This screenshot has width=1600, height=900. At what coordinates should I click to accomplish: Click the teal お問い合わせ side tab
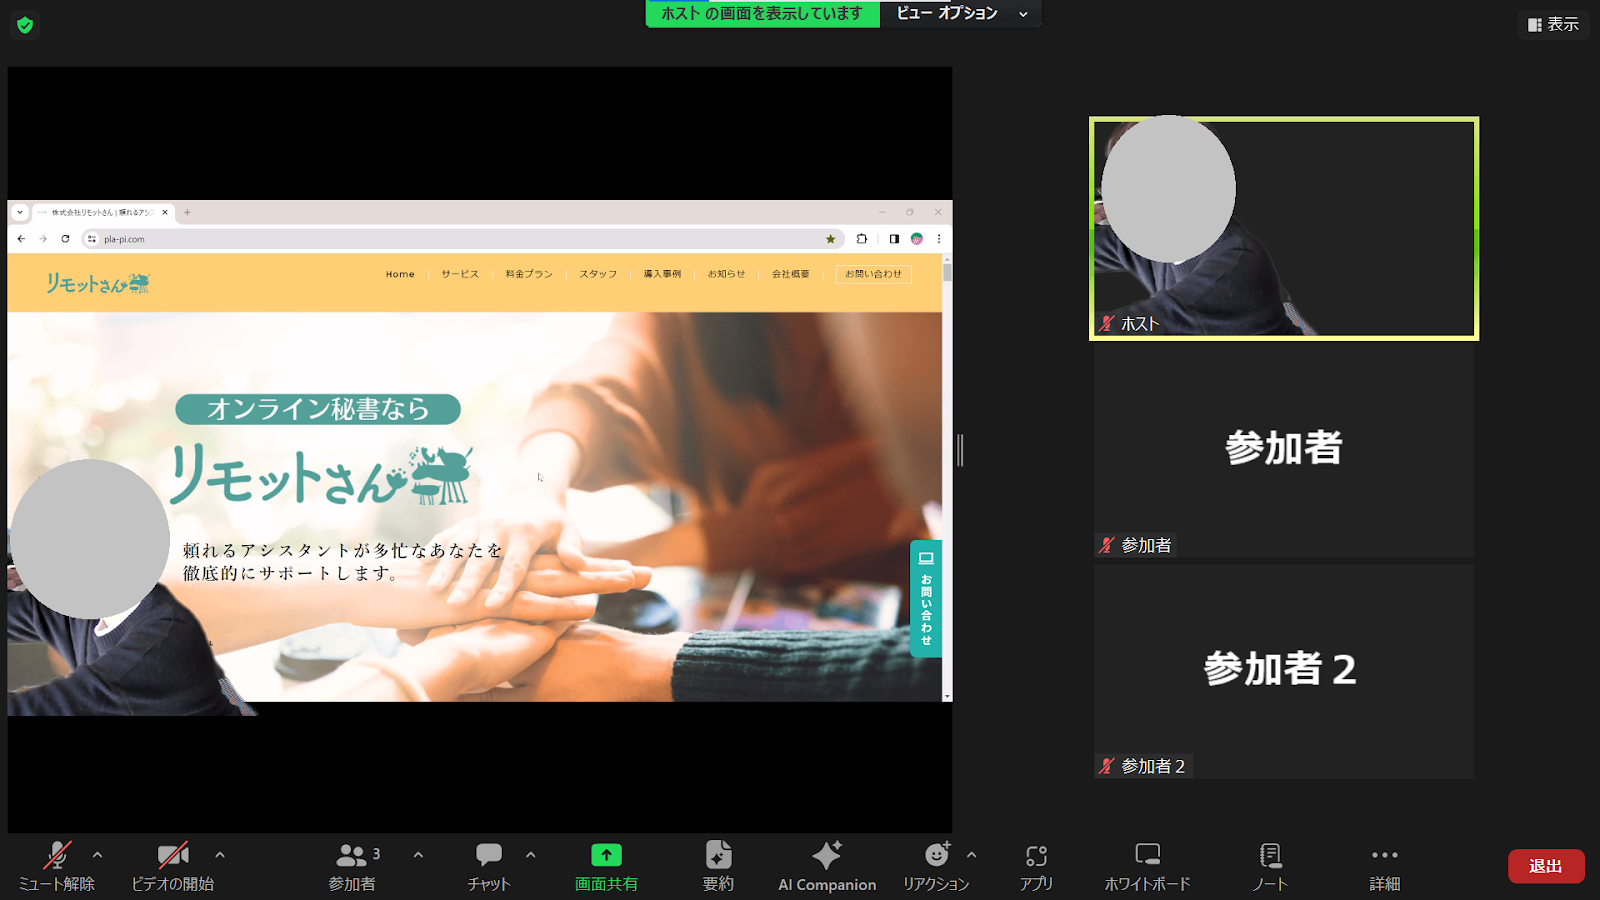pyautogui.click(x=926, y=598)
